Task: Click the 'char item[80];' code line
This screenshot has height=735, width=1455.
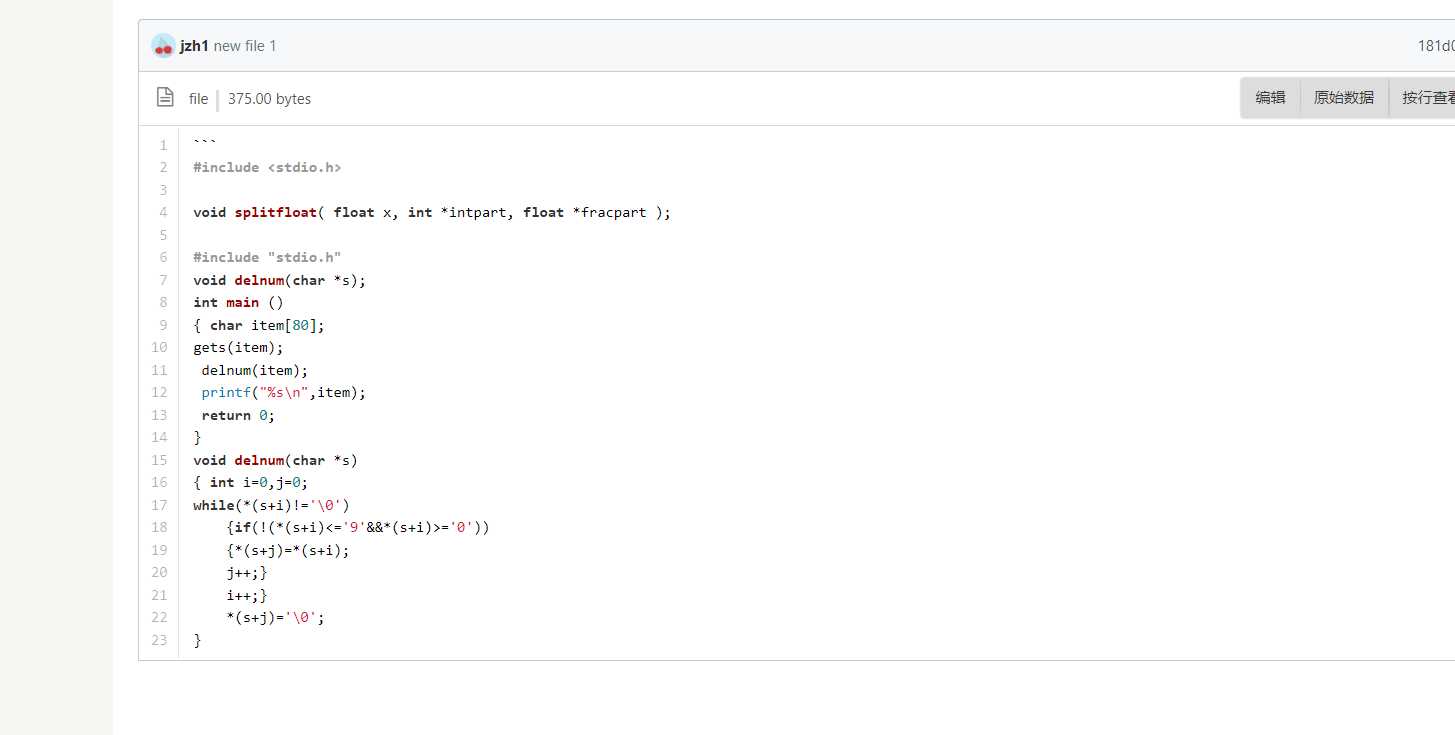Action: pos(259,325)
